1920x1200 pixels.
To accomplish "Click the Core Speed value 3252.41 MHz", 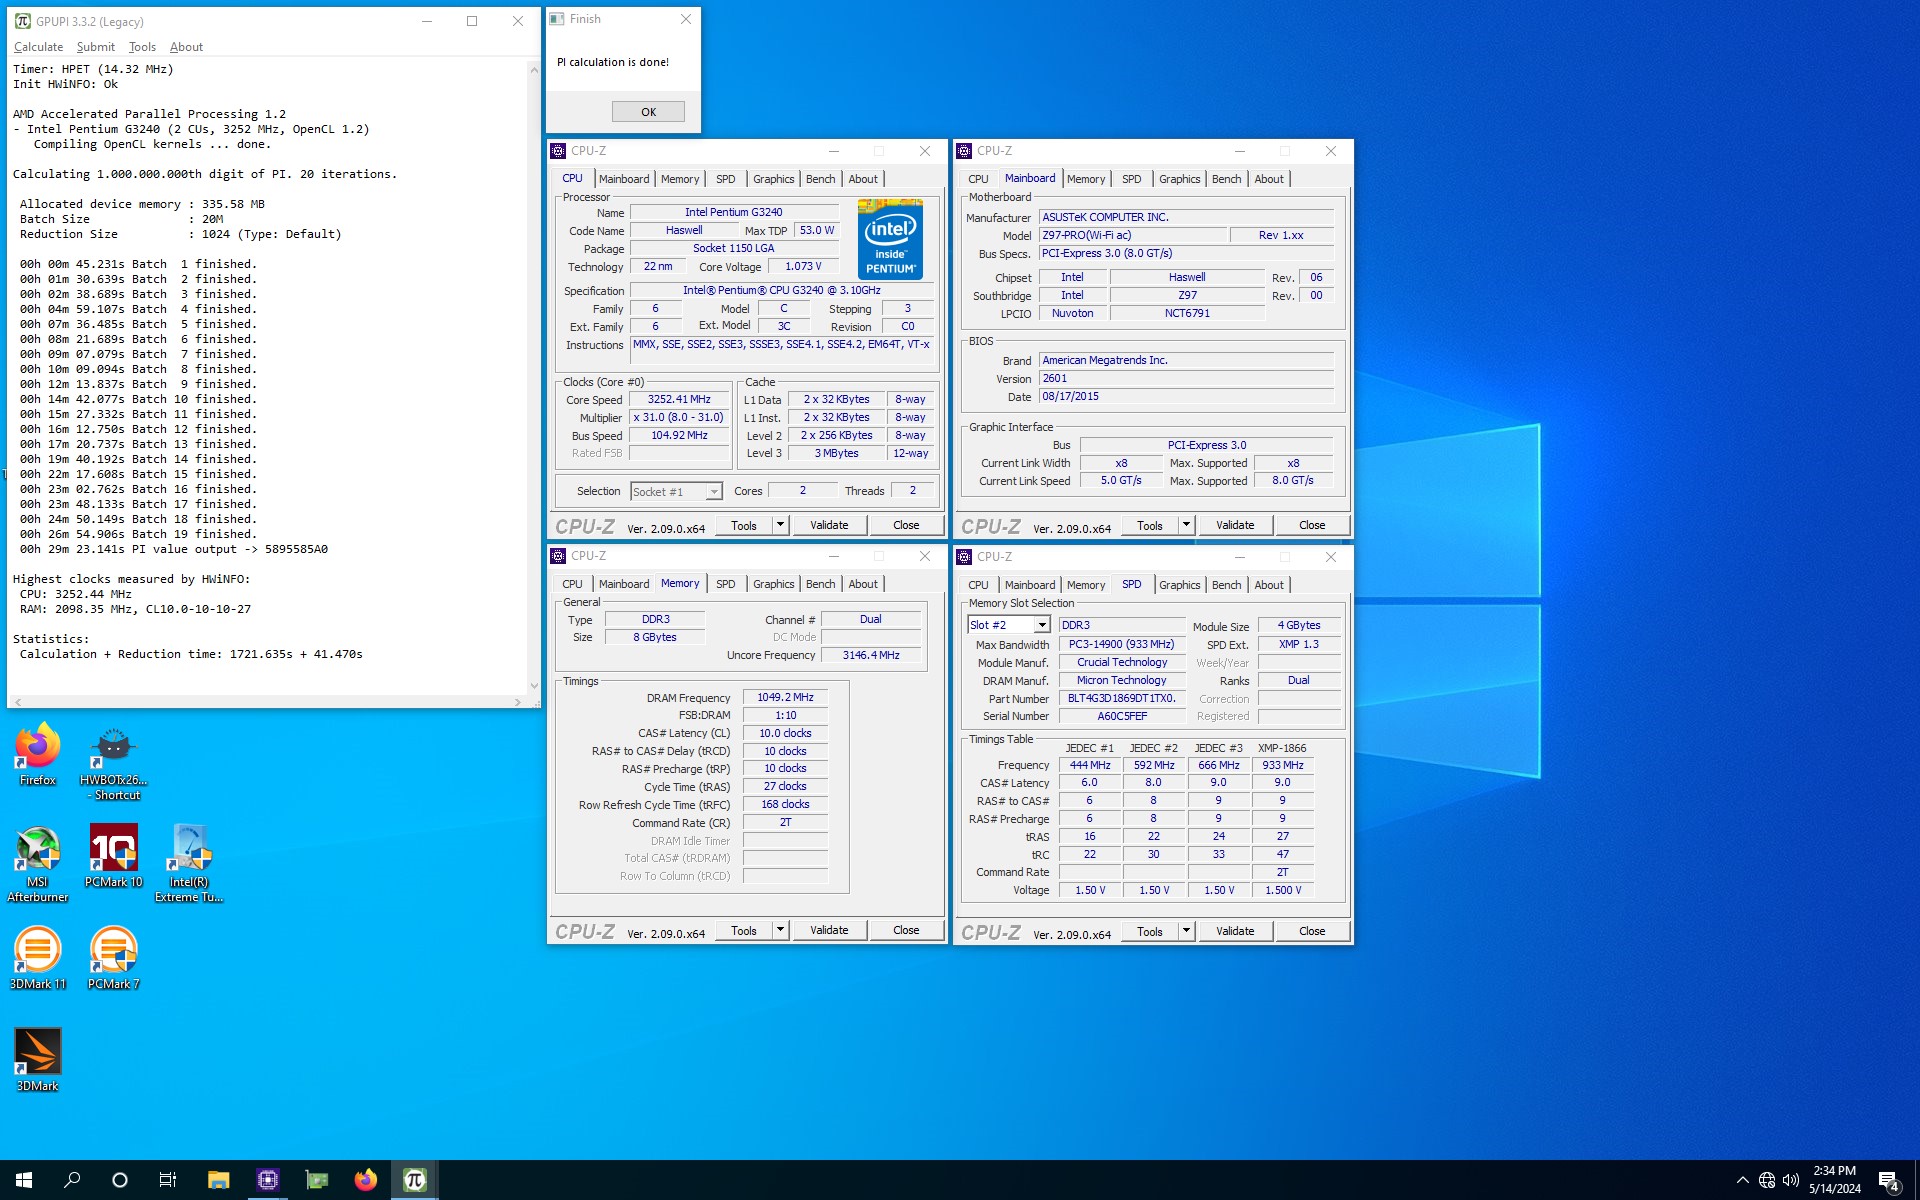I will pos(679,399).
